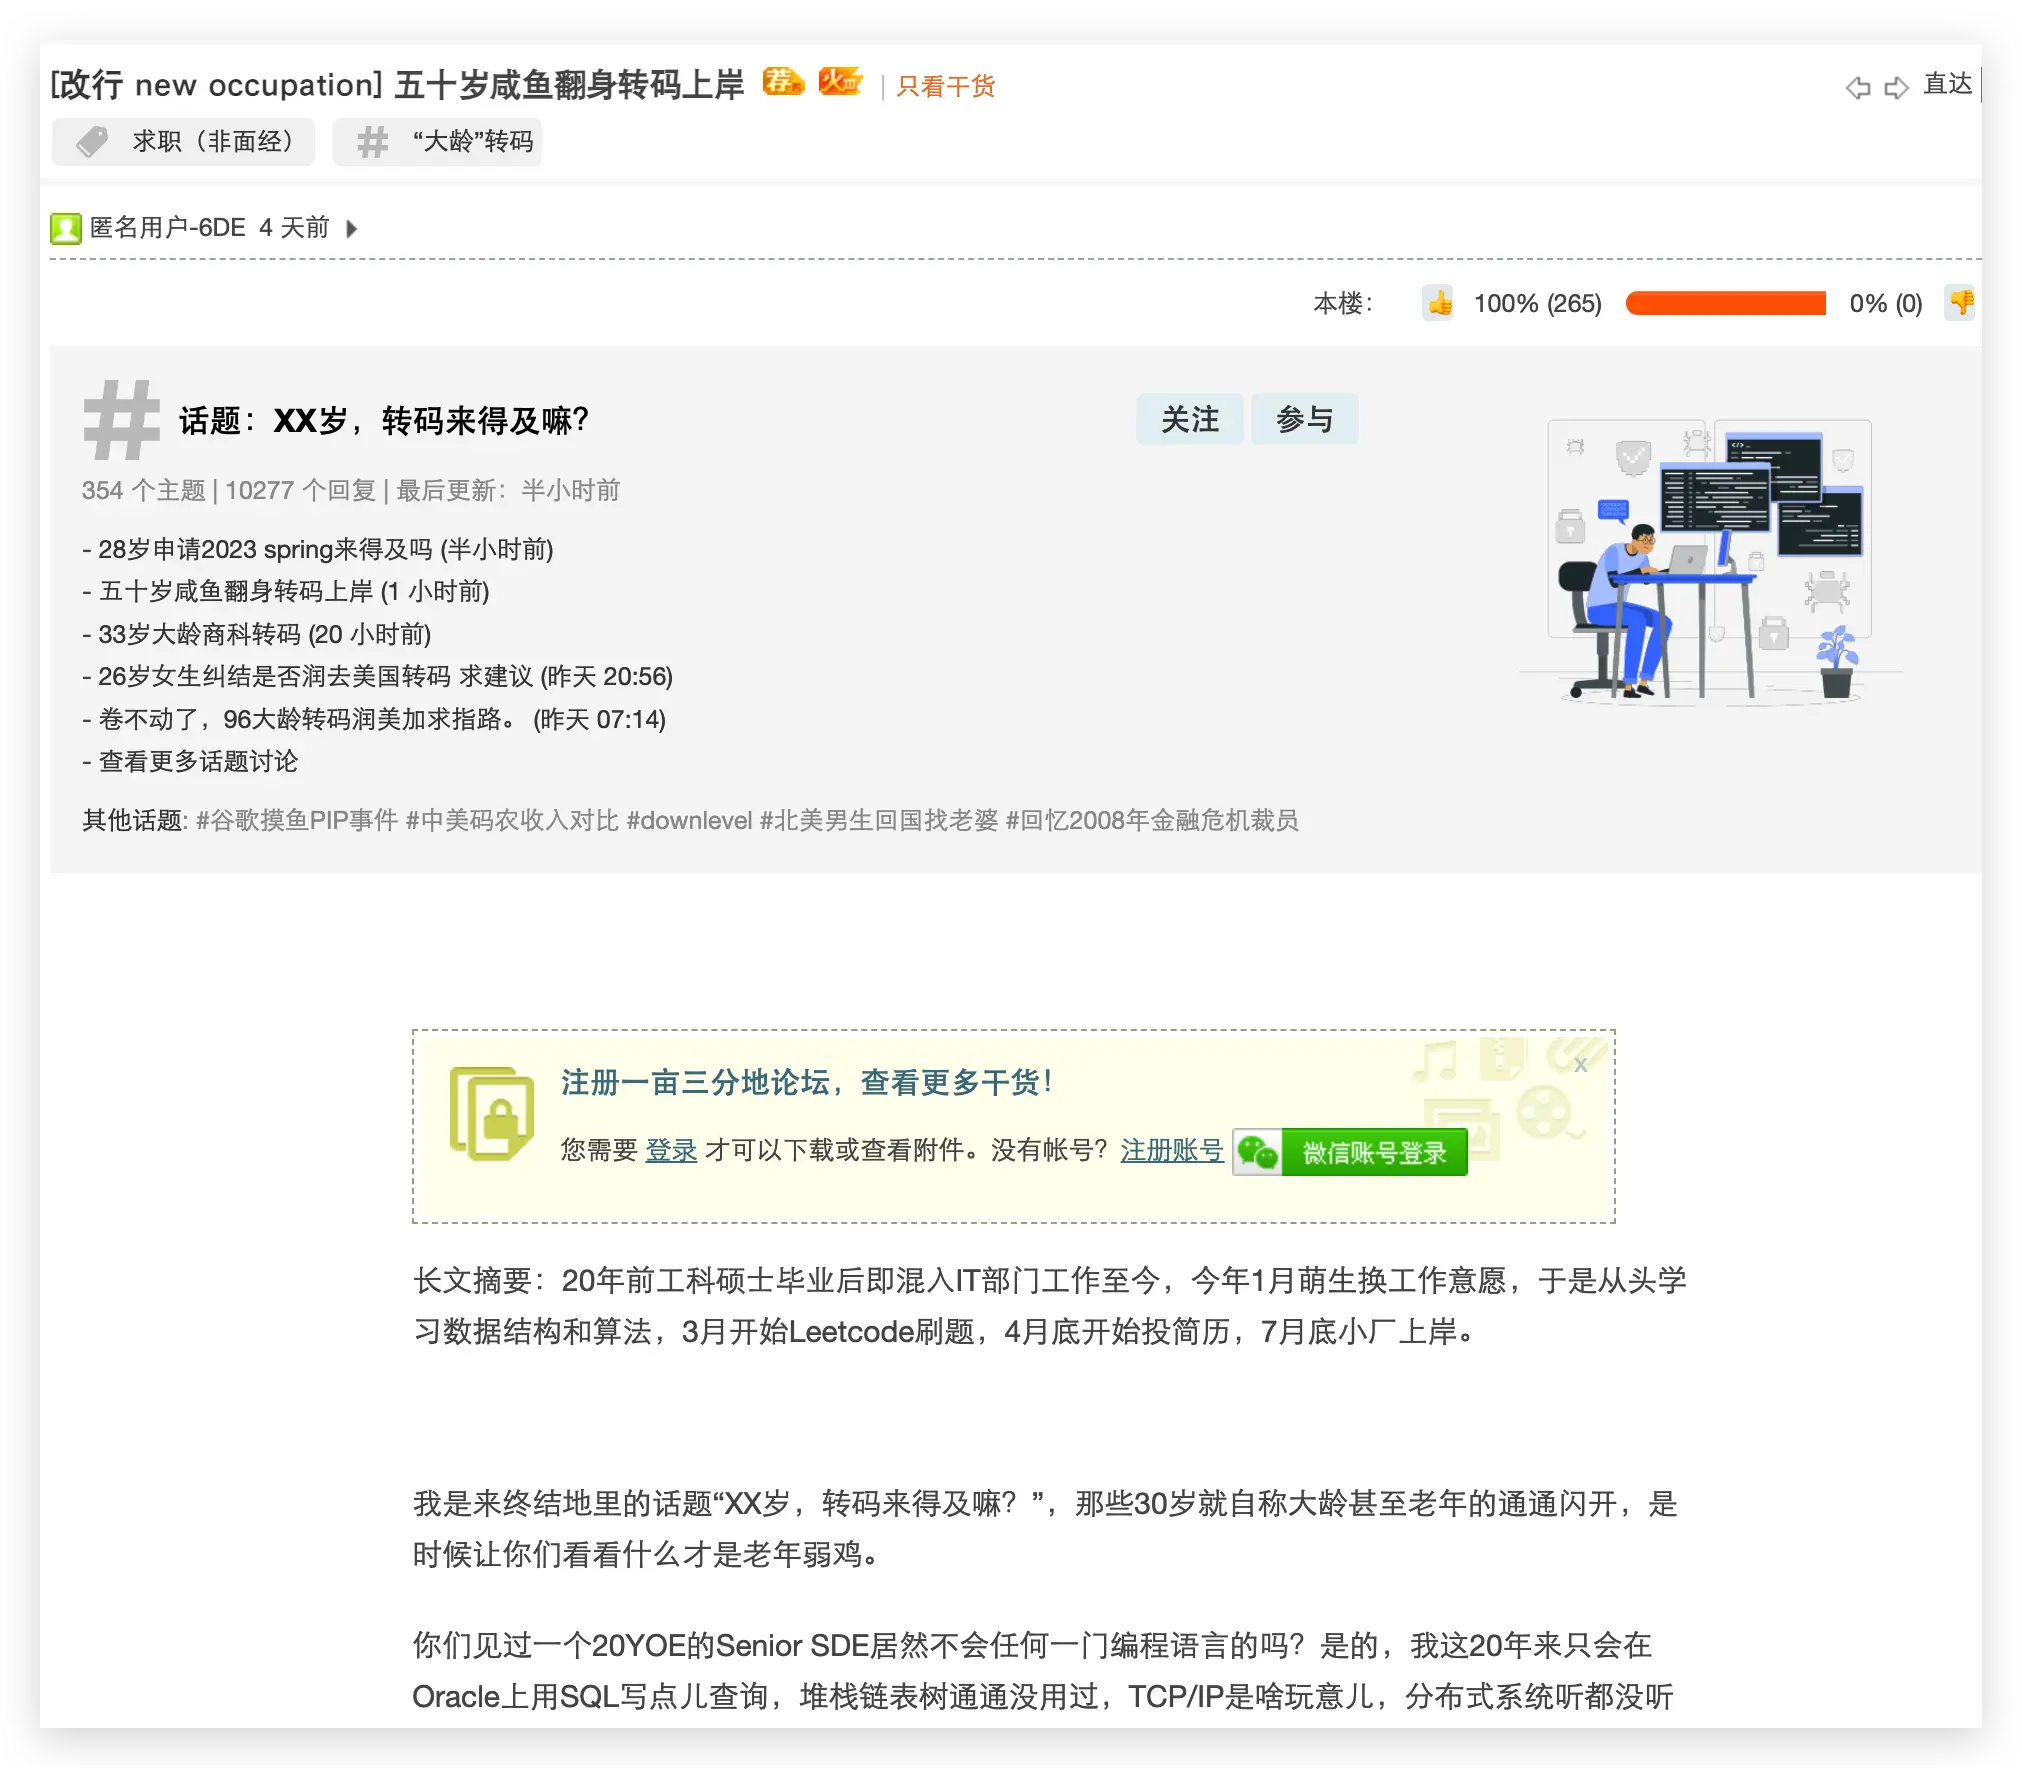Open 求职（非面经）category tag
2022x1768 pixels.
184,142
